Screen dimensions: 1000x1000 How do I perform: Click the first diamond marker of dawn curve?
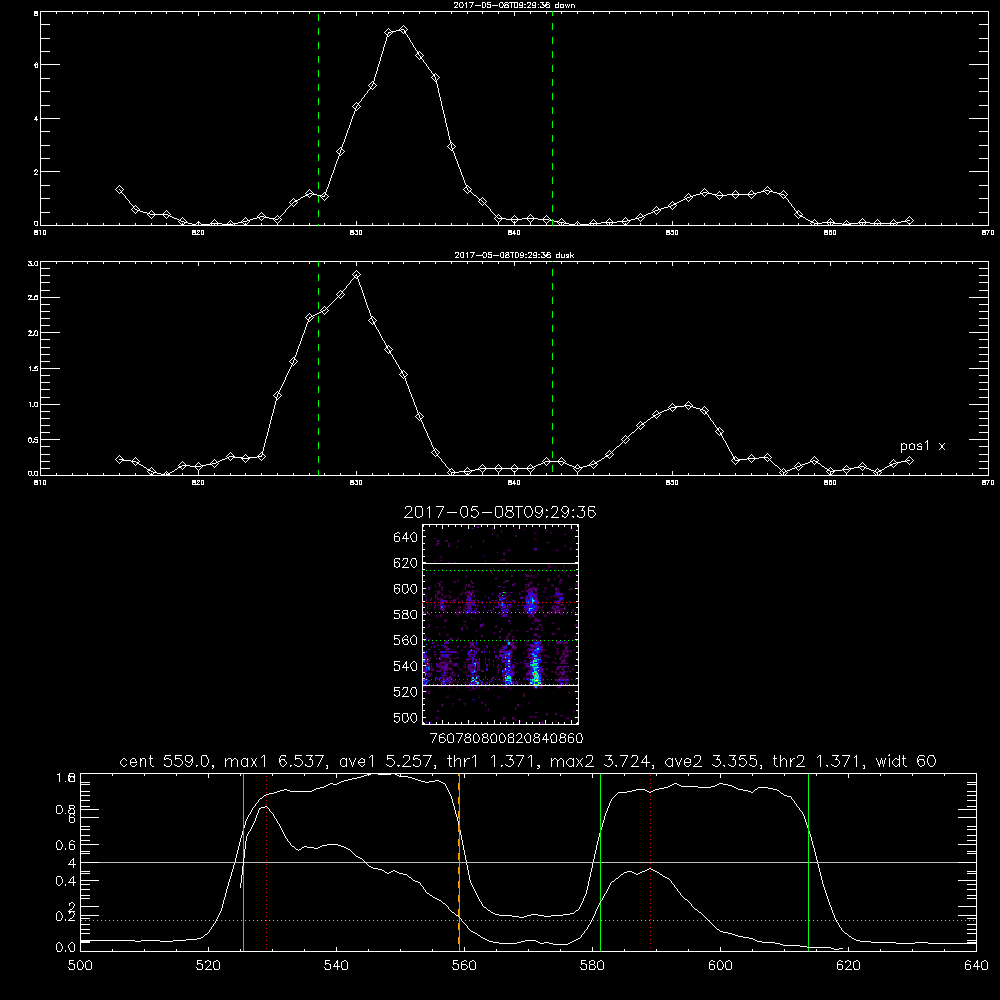pos(119,189)
